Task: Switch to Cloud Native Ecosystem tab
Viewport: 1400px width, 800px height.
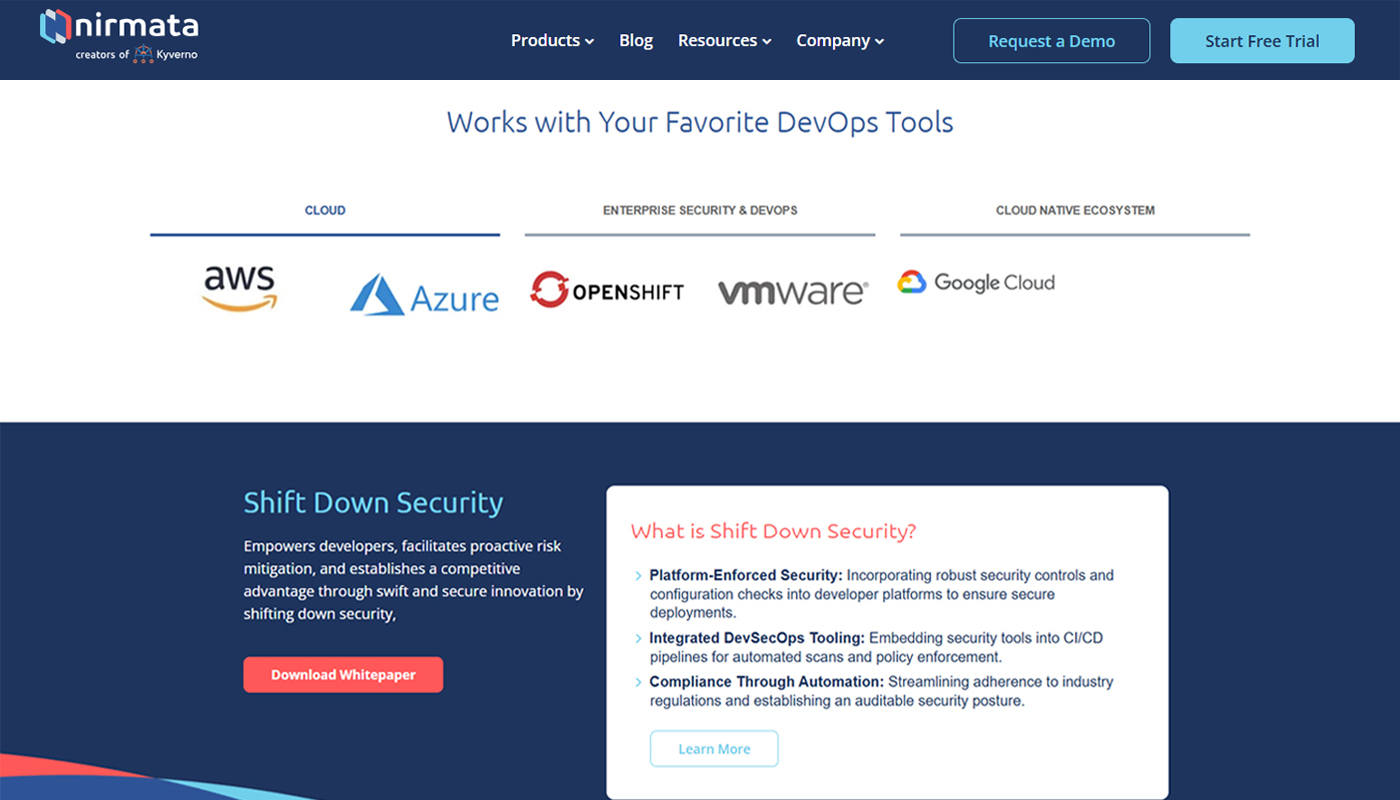Action: (1075, 212)
